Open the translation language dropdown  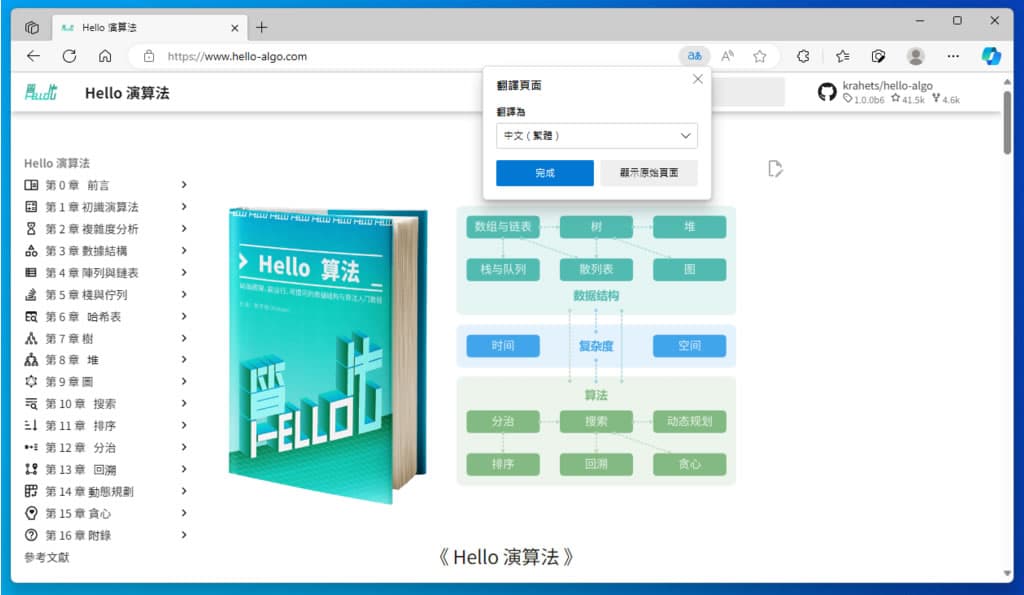point(596,135)
